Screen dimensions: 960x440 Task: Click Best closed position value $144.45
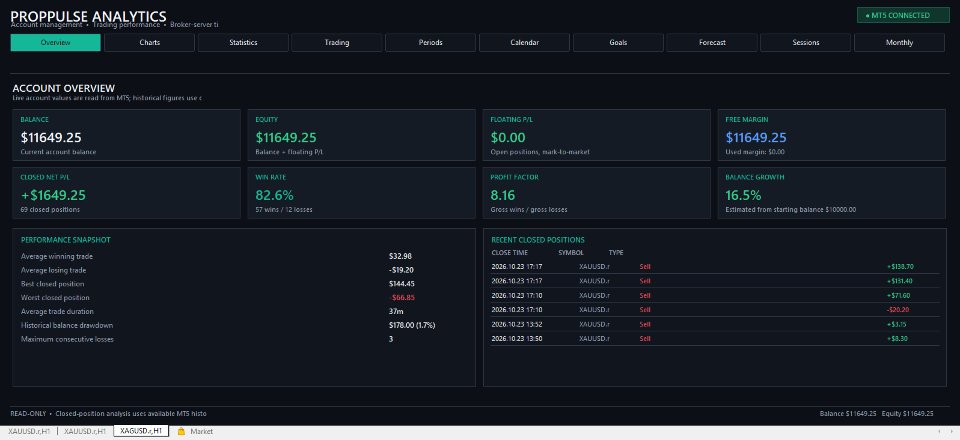click(402, 284)
